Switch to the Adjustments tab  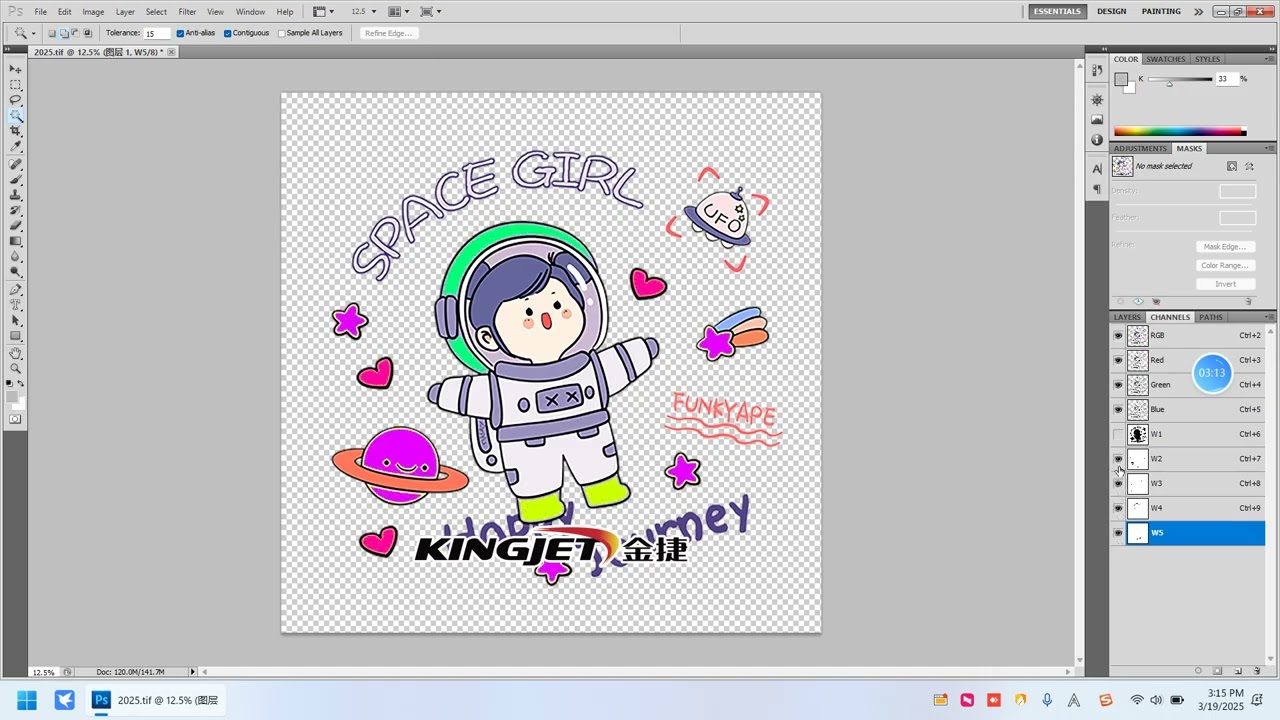(1140, 148)
